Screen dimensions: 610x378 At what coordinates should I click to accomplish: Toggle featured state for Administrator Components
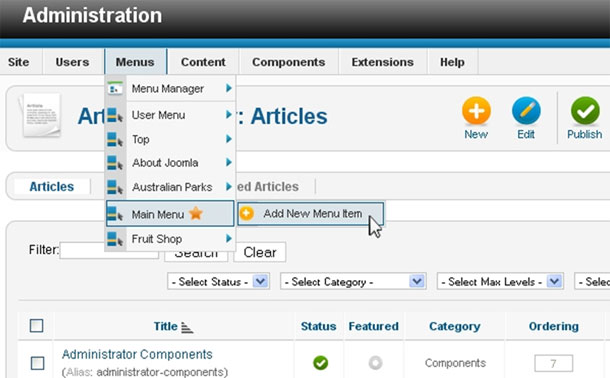[x=375, y=363]
